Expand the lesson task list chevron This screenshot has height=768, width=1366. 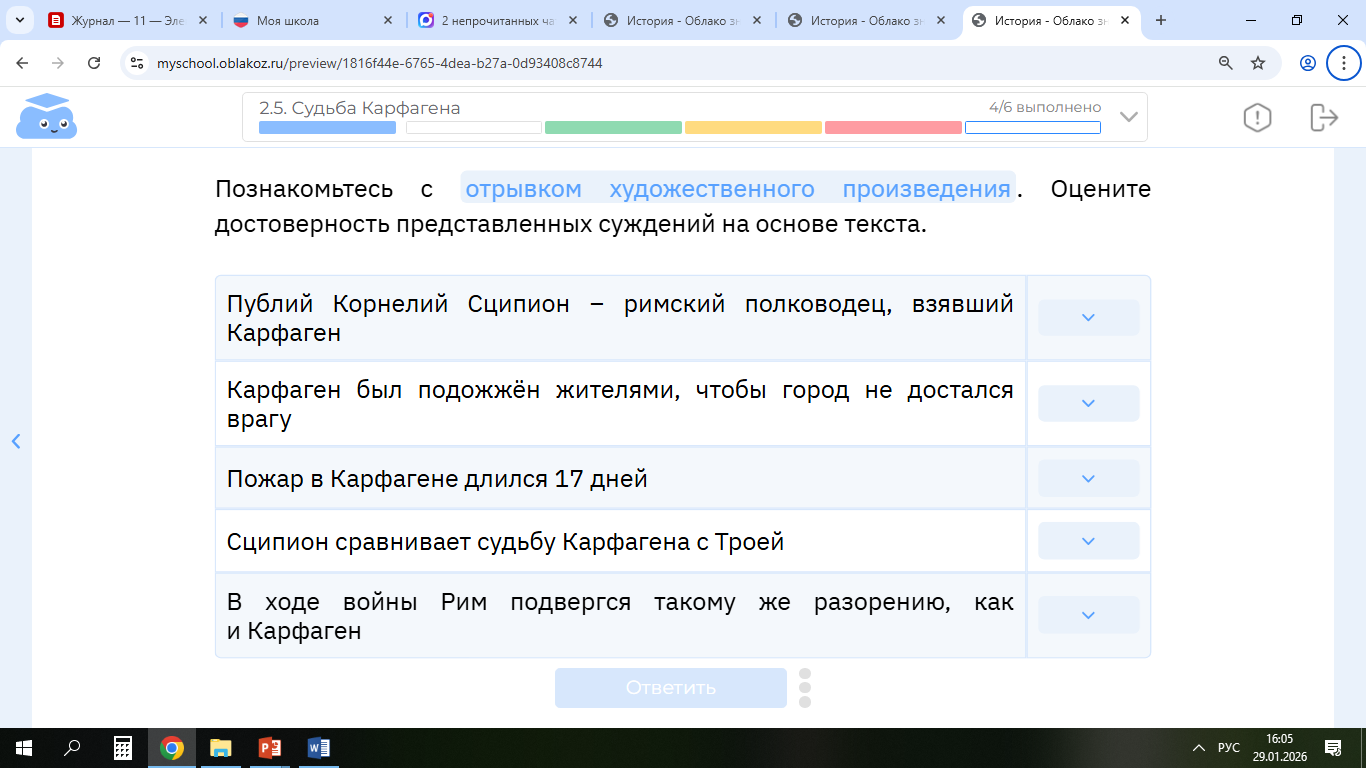tap(1129, 117)
